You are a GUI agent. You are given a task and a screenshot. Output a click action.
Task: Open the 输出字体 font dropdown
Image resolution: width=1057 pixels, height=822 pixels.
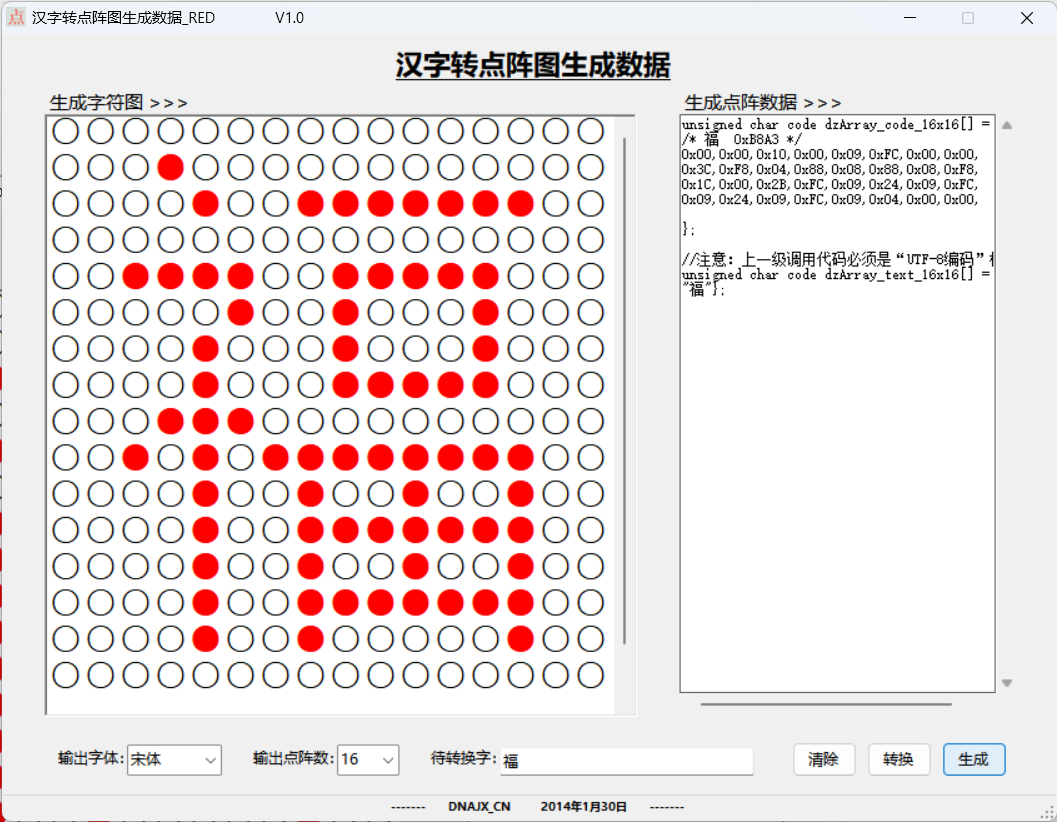(174, 760)
